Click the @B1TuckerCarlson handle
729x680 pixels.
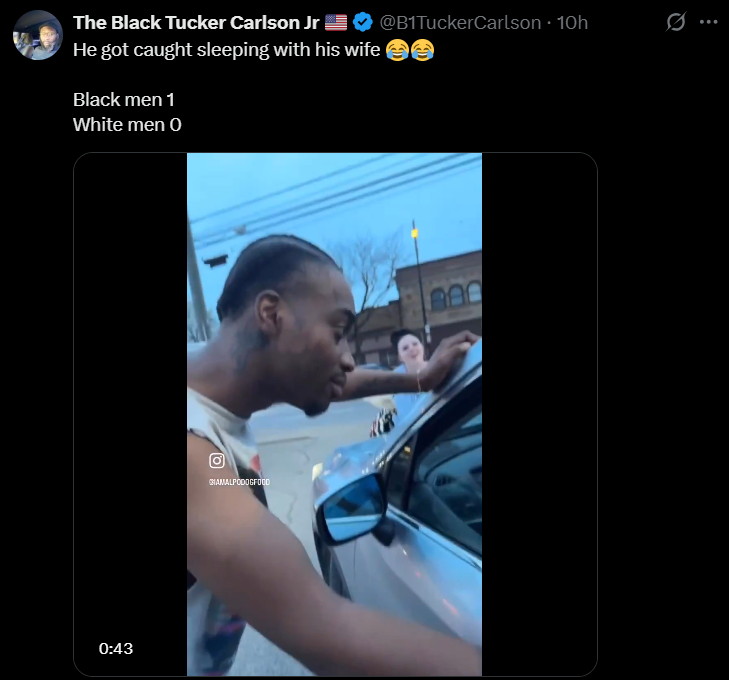(x=460, y=22)
